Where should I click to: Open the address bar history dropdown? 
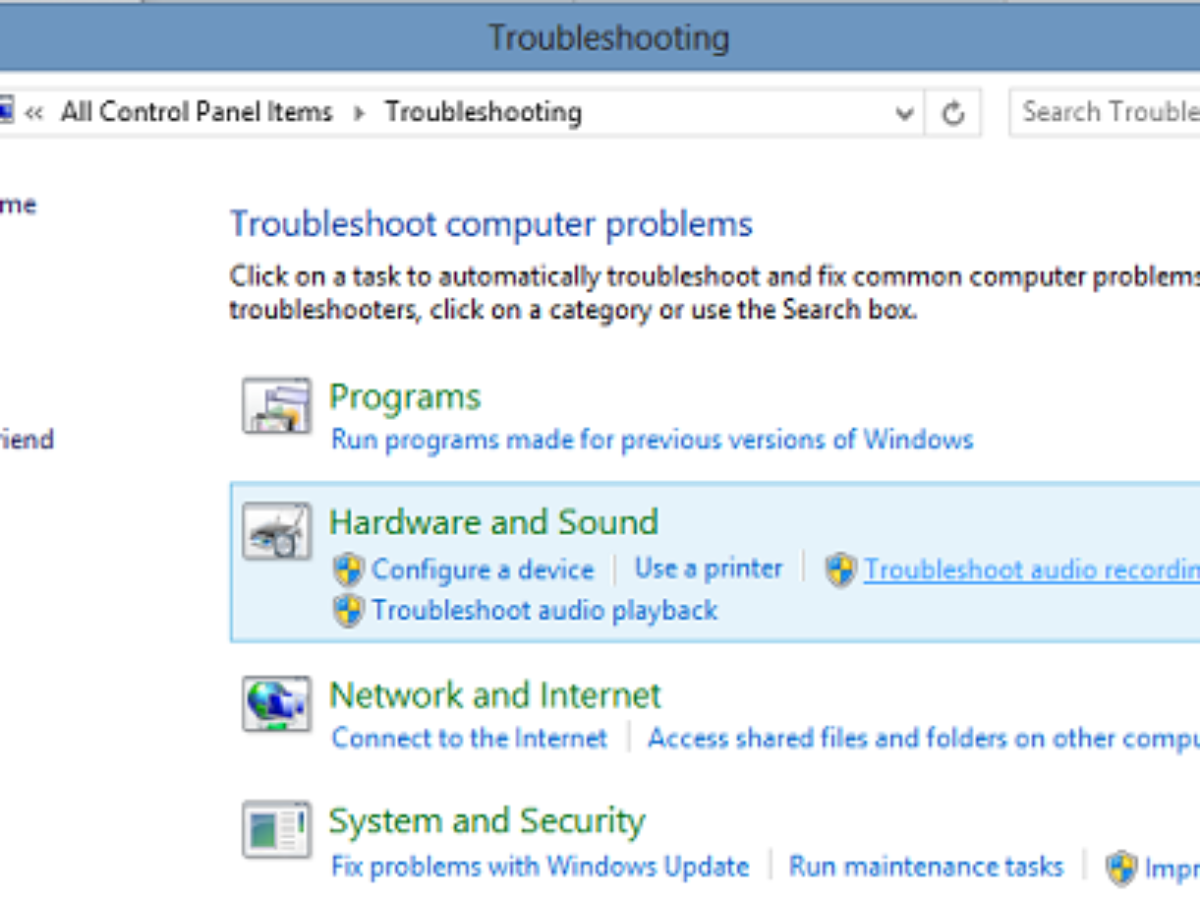[x=904, y=113]
